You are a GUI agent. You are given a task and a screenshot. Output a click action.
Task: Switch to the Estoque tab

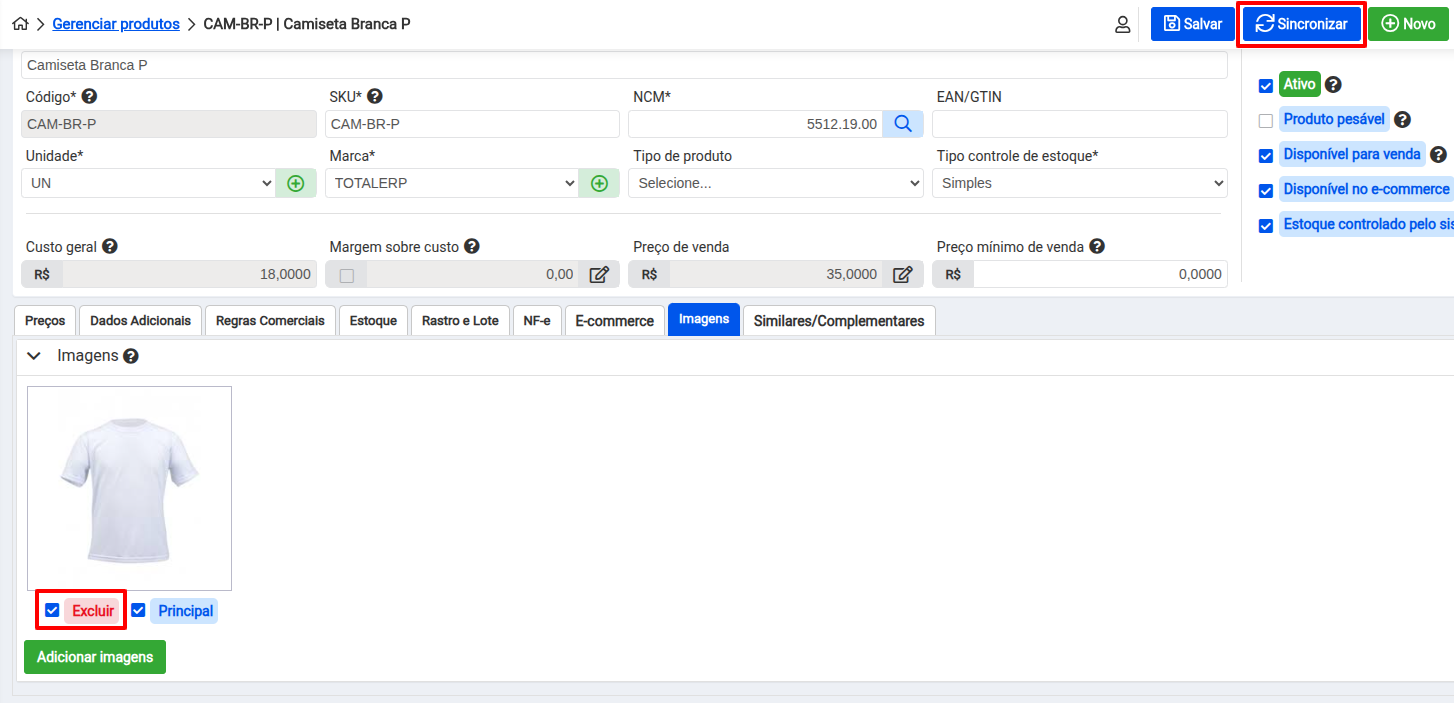point(373,321)
